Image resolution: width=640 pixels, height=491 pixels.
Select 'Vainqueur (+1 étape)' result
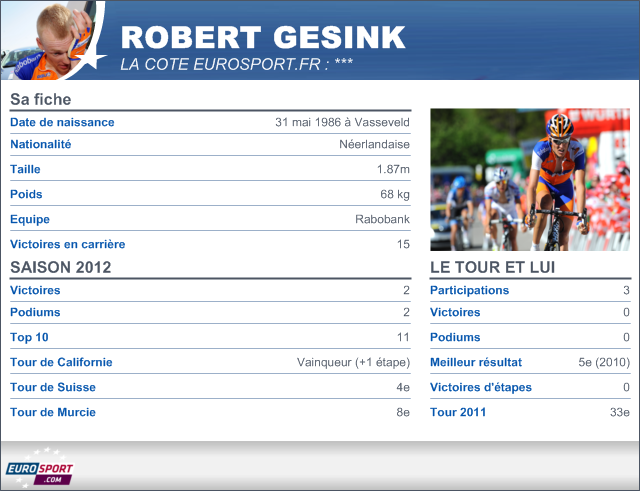(353, 362)
